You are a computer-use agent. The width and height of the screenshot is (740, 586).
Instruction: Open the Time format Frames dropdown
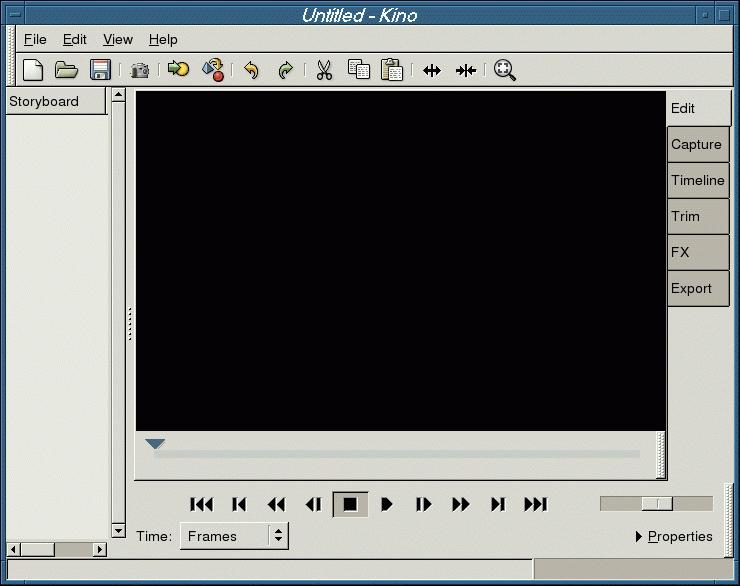(x=234, y=536)
